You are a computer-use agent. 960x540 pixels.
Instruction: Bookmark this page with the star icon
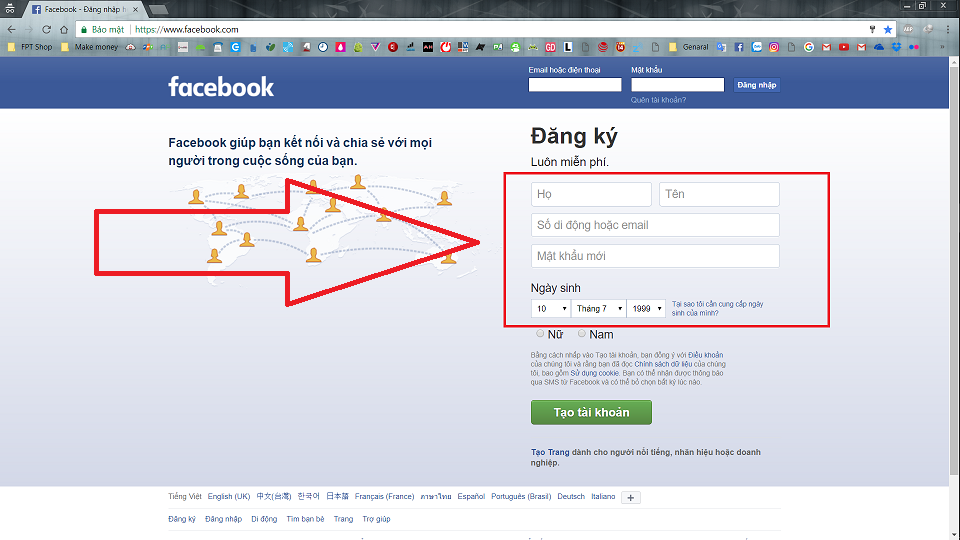tap(888, 29)
